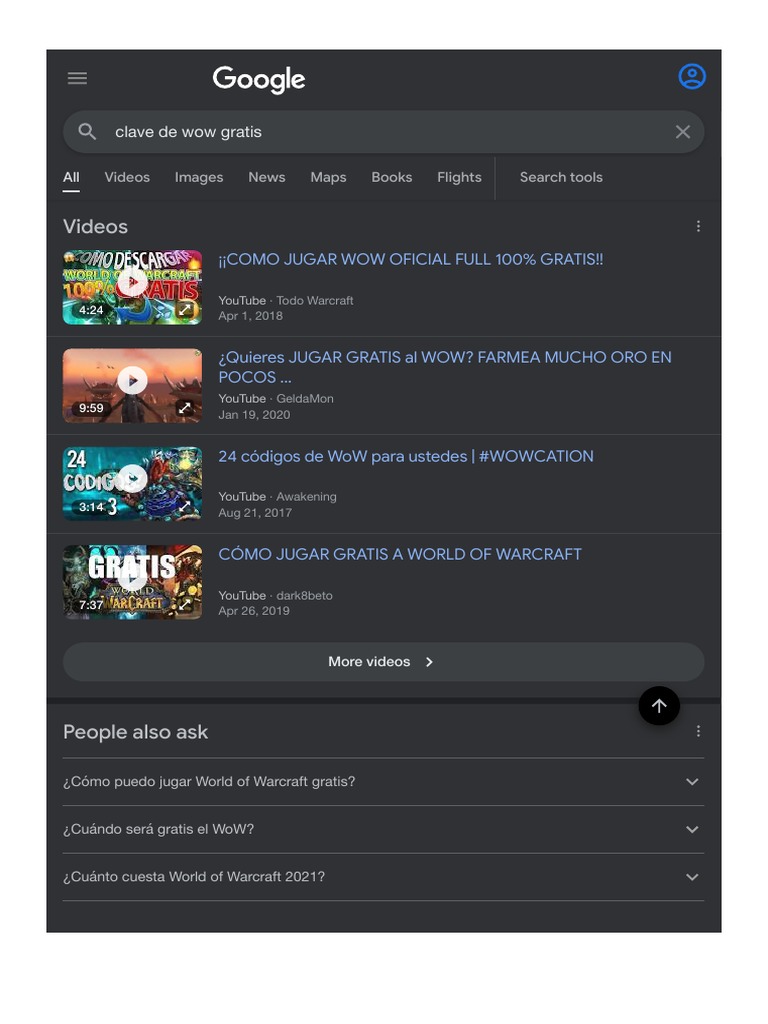Viewport: 768px width, 1024px height.
Task: Play the 24 códigos video thumbnail
Action: click(x=132, y=483)
